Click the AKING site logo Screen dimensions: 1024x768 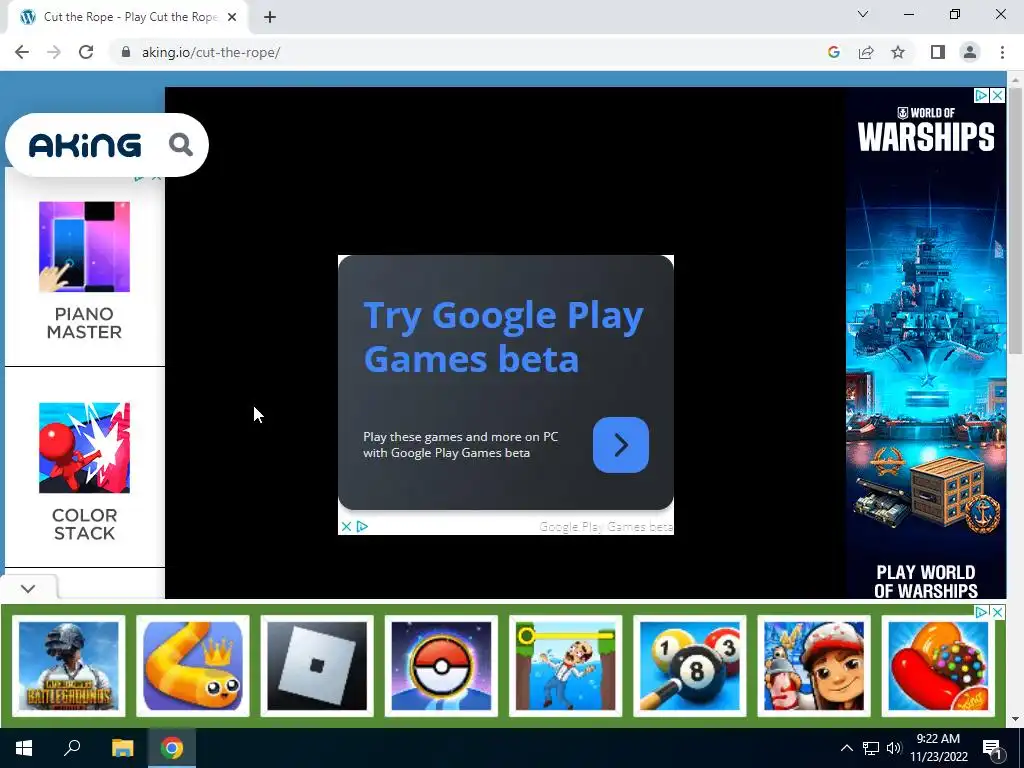85,145
